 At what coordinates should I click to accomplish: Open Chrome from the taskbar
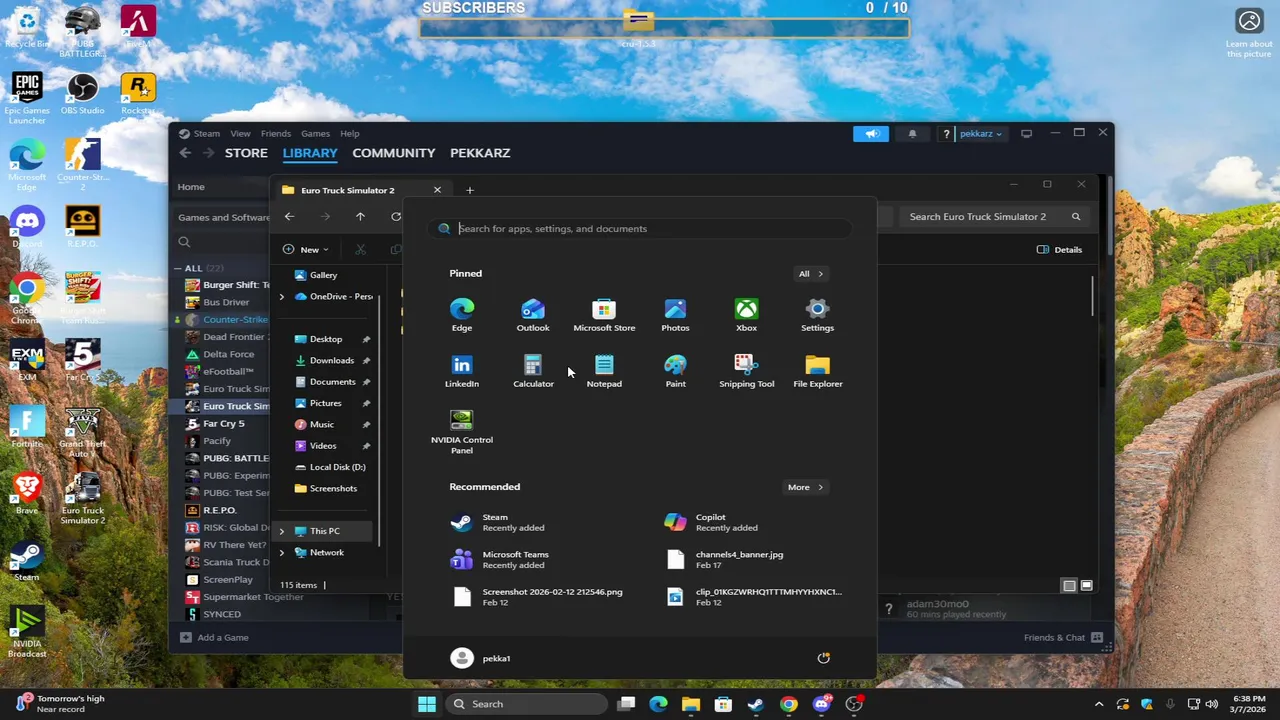click(x=789, y=704)
